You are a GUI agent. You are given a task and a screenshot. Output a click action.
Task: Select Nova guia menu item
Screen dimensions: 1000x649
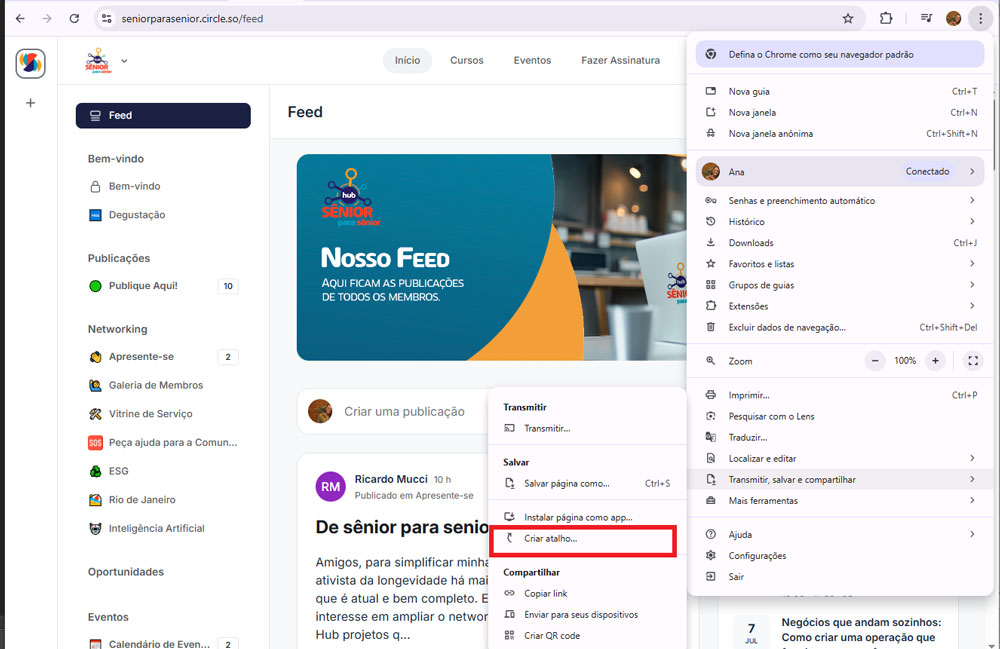pyautogui.click(x=840, y=91)
